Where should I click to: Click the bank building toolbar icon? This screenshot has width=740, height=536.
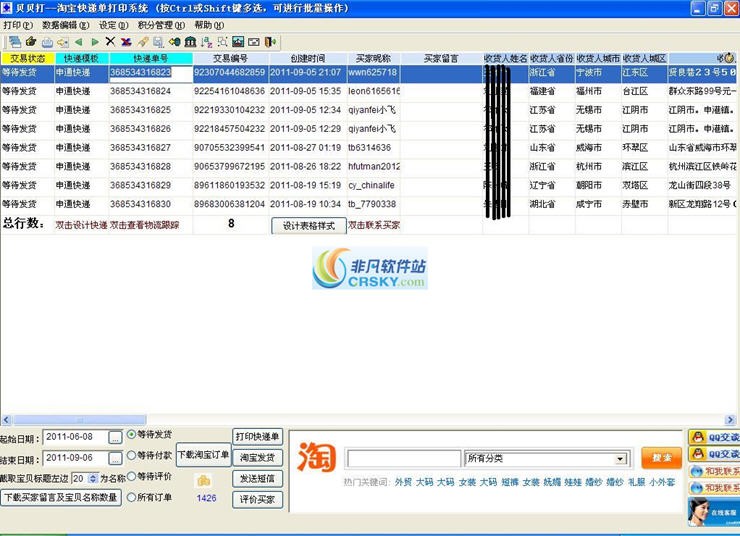(190, 42)
